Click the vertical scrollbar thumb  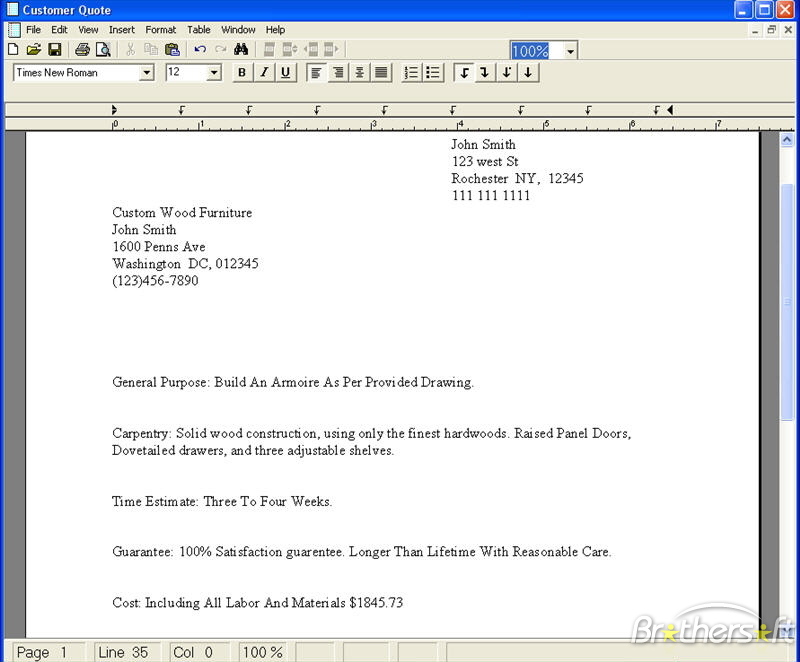(787, 302)
